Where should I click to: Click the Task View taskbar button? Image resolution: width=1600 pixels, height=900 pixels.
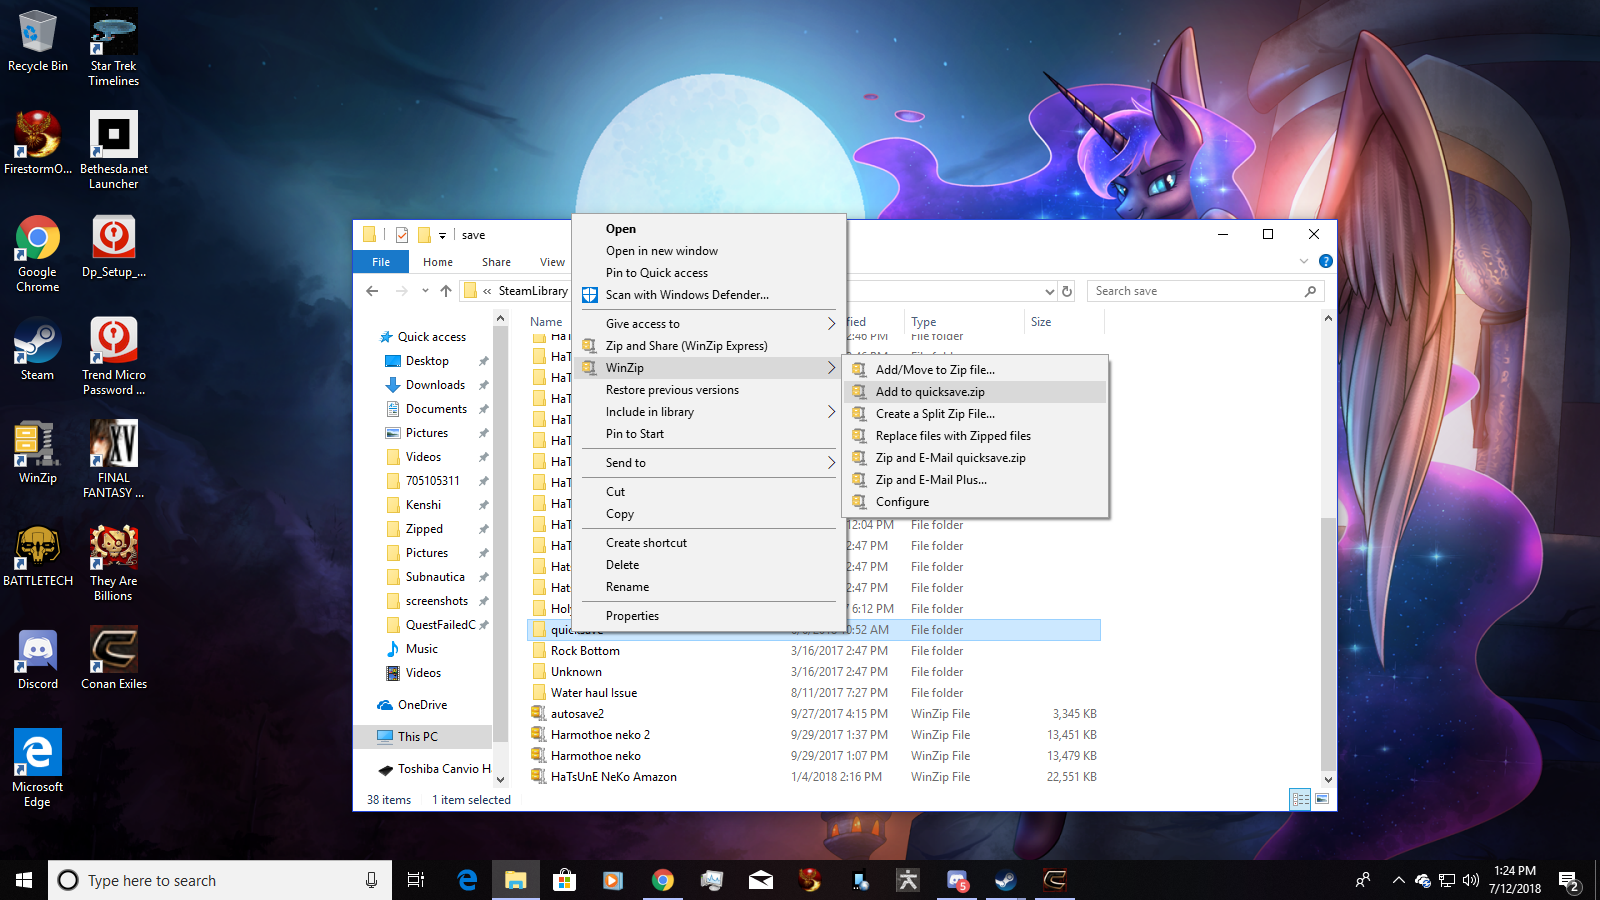[416, 880]
